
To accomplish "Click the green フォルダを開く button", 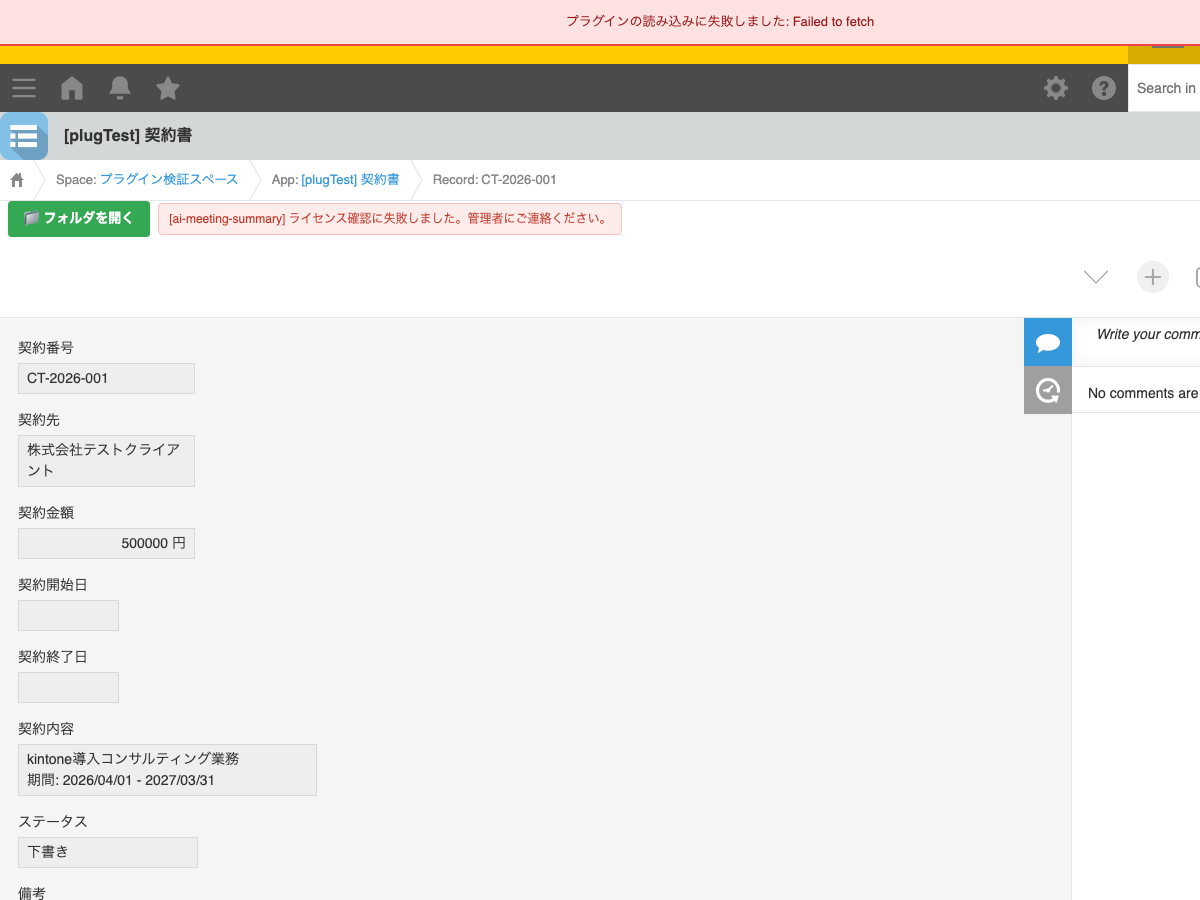I will [x=79, y=219].
